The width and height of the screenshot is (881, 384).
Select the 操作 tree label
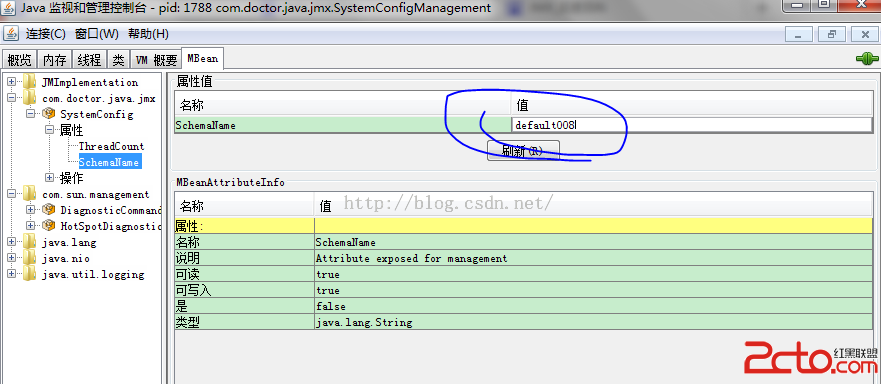pyautogui.click(x=71, y=178)
